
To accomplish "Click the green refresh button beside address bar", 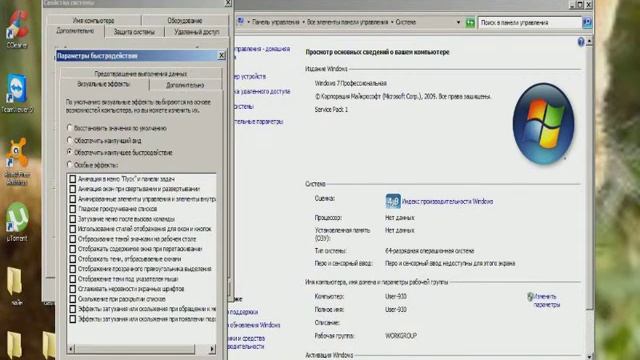I will tap(470, 23).
